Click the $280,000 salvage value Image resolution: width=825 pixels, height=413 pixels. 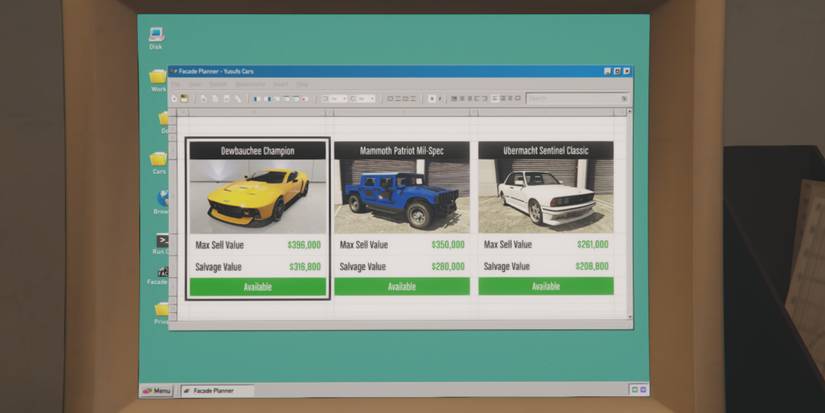448,267
